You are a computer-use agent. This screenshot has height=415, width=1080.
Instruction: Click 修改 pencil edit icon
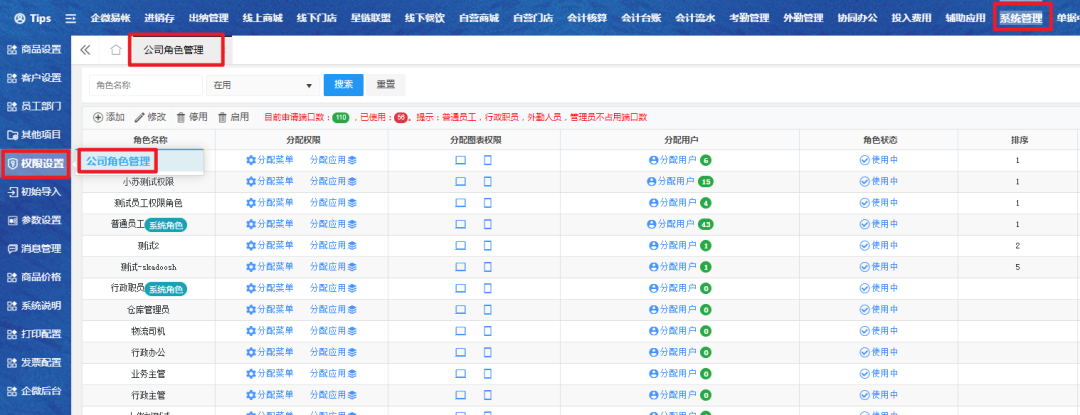(x=140, y=117)
